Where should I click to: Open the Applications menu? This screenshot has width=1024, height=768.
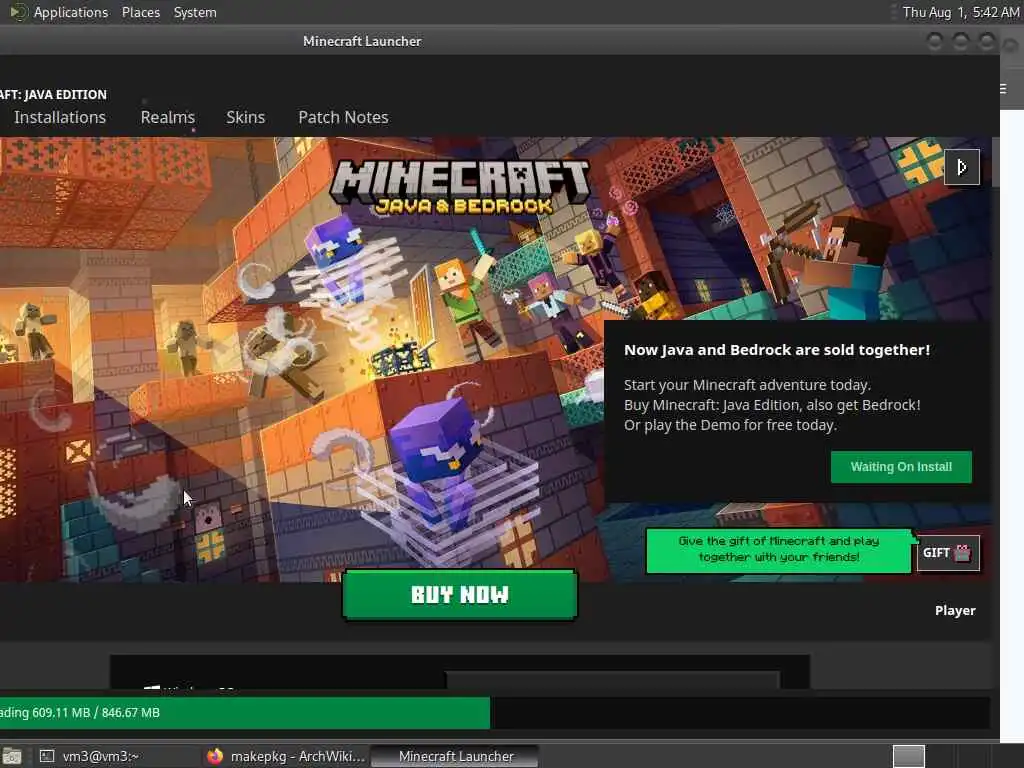click(x=71, y=12)
